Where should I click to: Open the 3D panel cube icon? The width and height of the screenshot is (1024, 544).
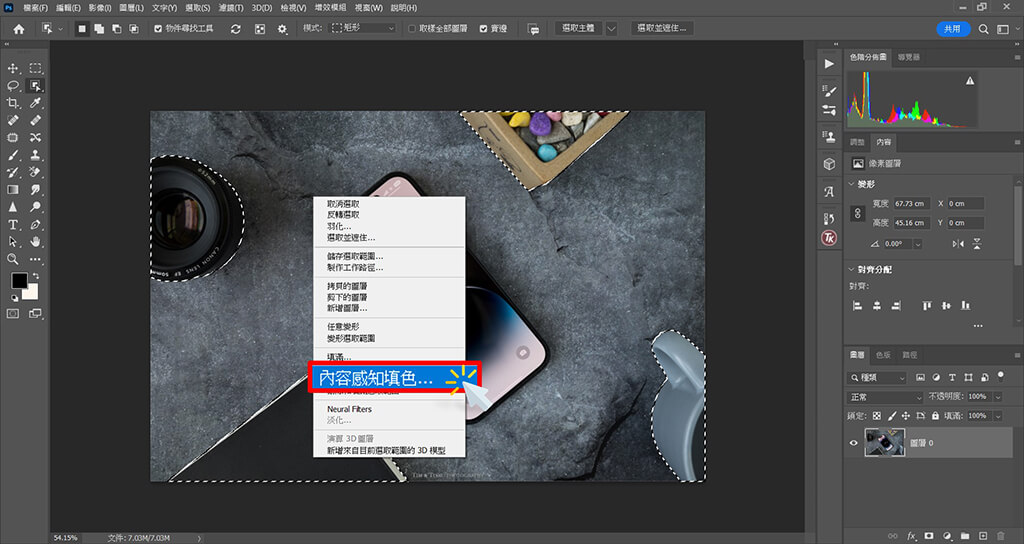pos(829,165)
